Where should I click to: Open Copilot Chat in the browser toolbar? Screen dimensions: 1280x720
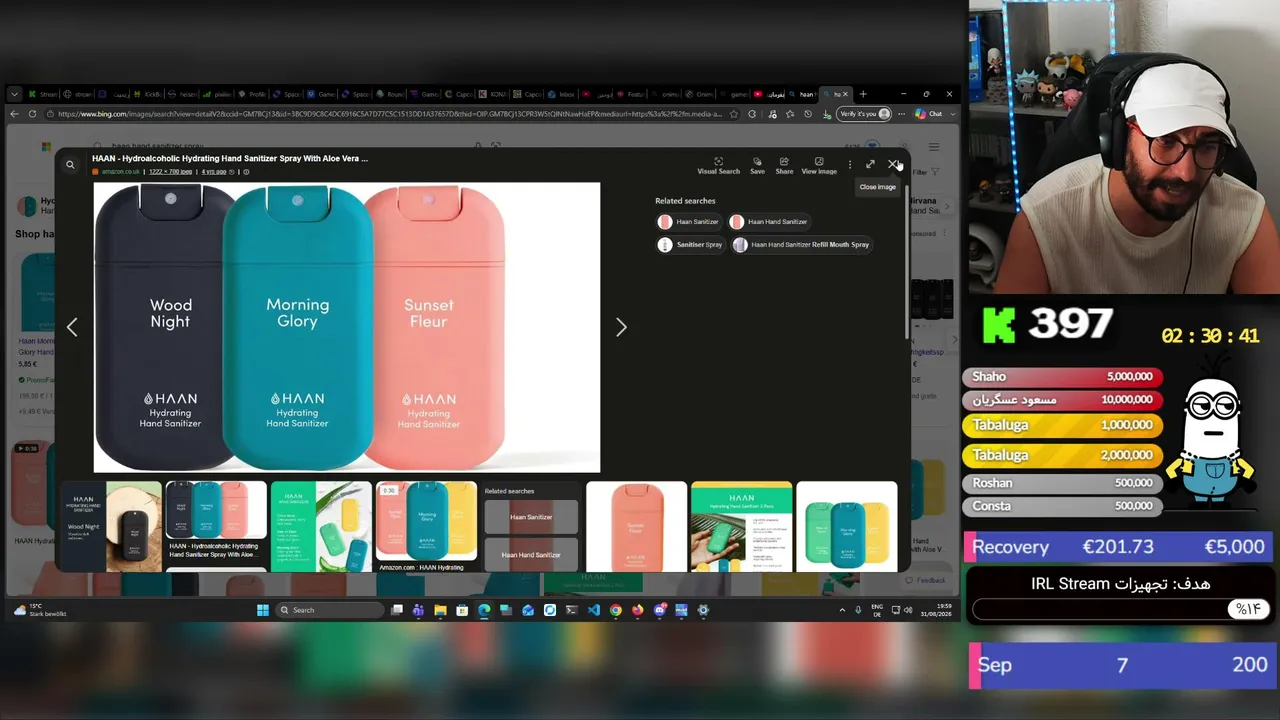click(929, 114)
